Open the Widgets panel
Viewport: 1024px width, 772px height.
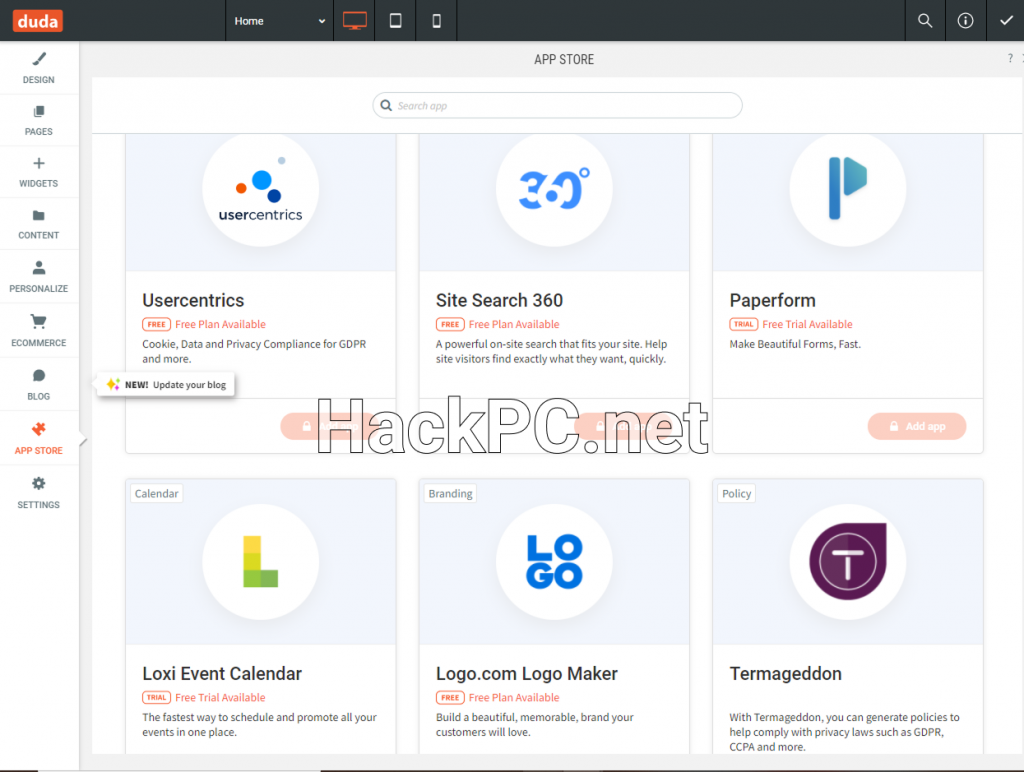(39, 172)
